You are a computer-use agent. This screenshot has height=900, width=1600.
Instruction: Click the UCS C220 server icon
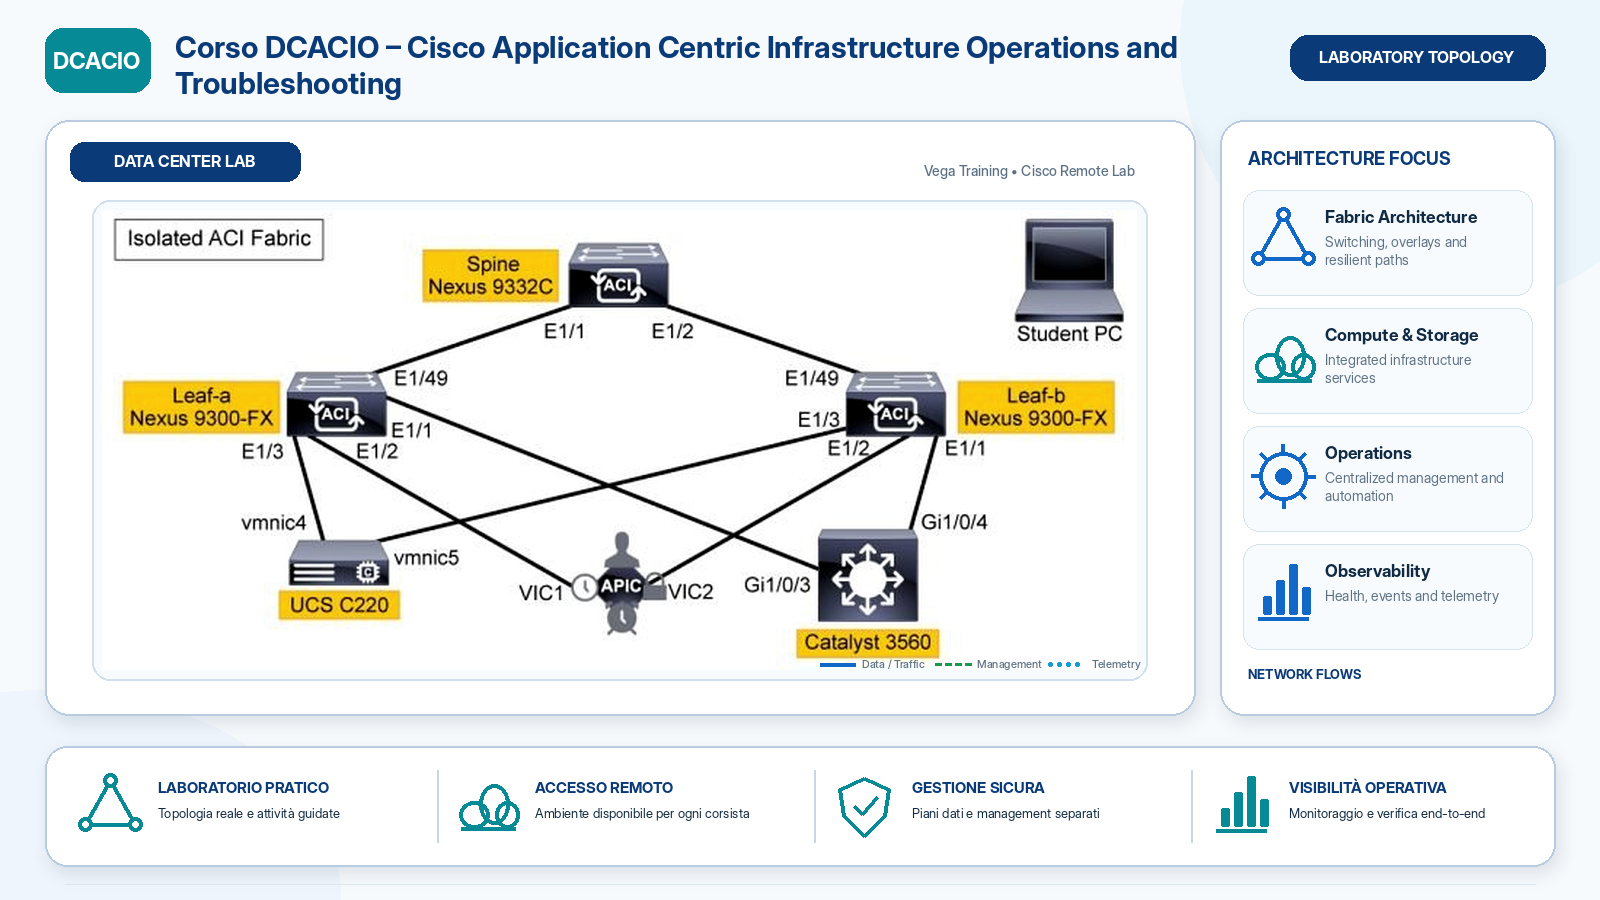[x=339, y=563]
